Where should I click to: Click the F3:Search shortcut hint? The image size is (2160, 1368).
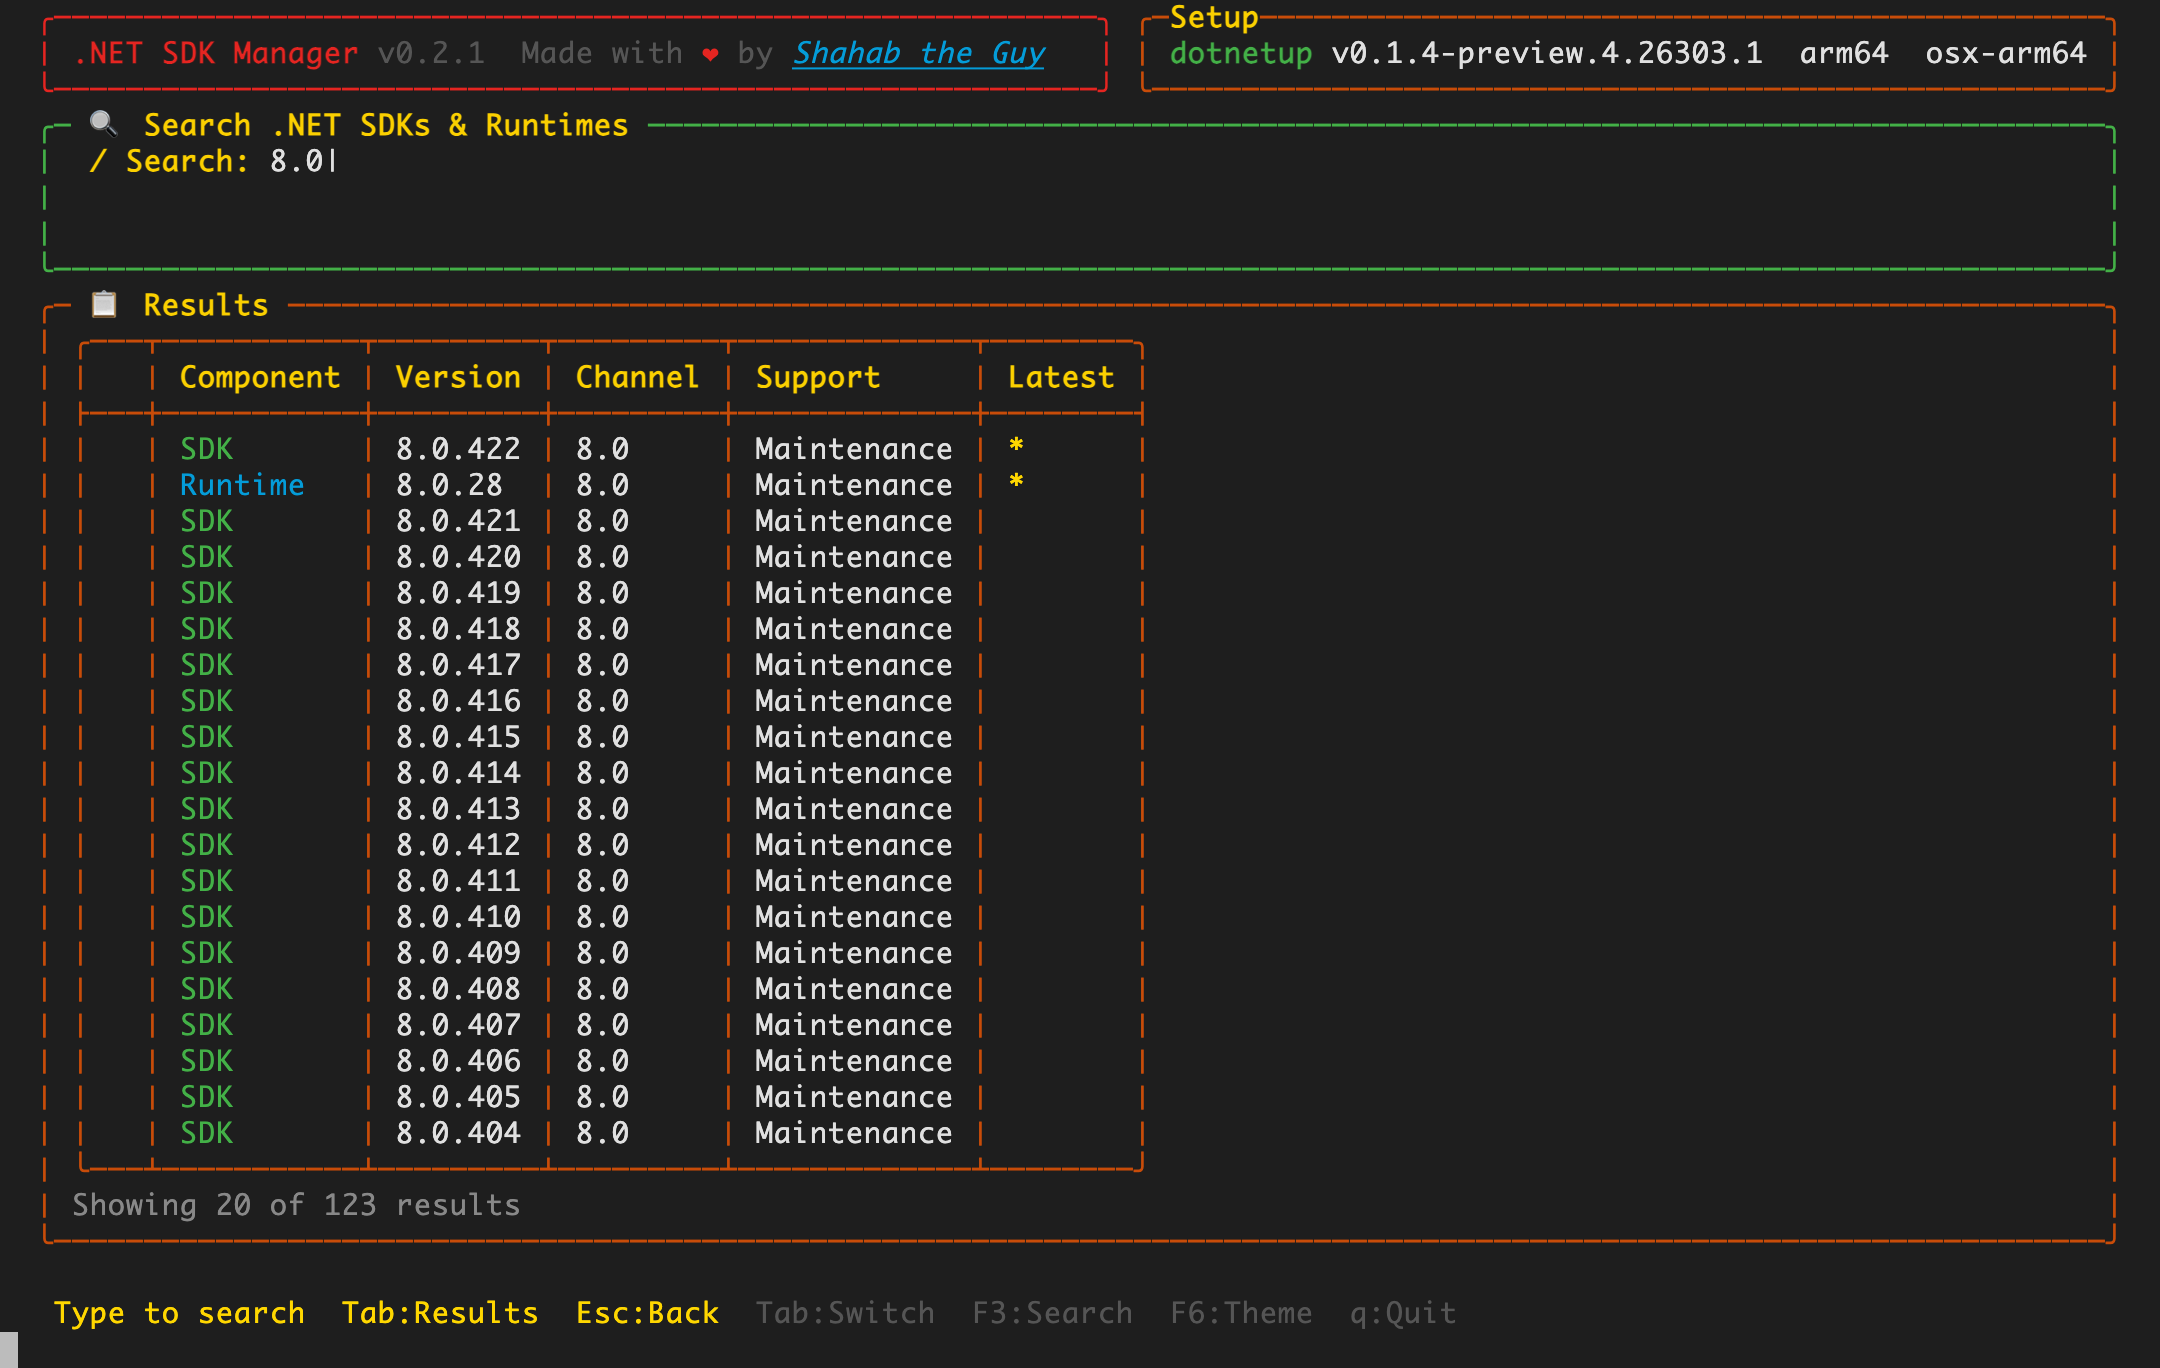tap(1052, 1312)
